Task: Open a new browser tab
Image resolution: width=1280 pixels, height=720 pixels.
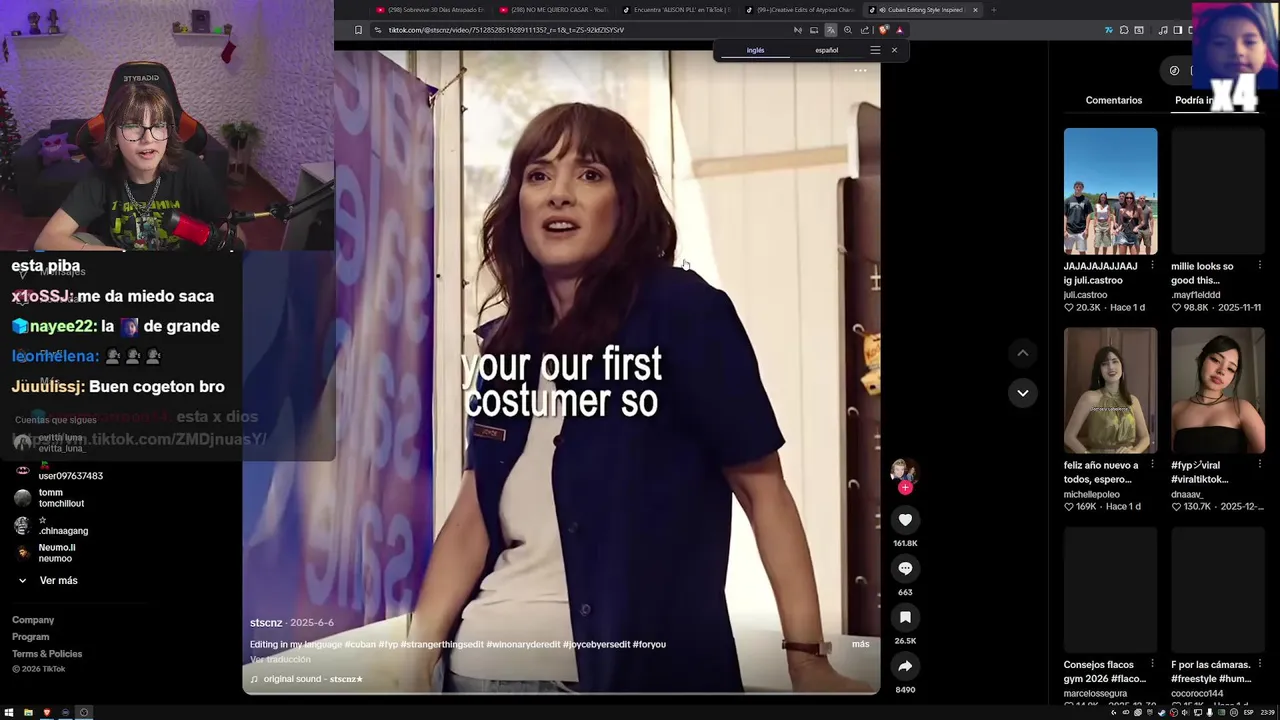Action: click(993, 10)
